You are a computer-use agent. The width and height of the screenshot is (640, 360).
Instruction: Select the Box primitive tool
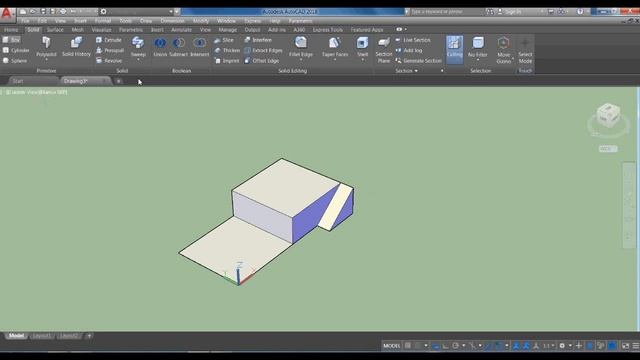pos(11,40)
